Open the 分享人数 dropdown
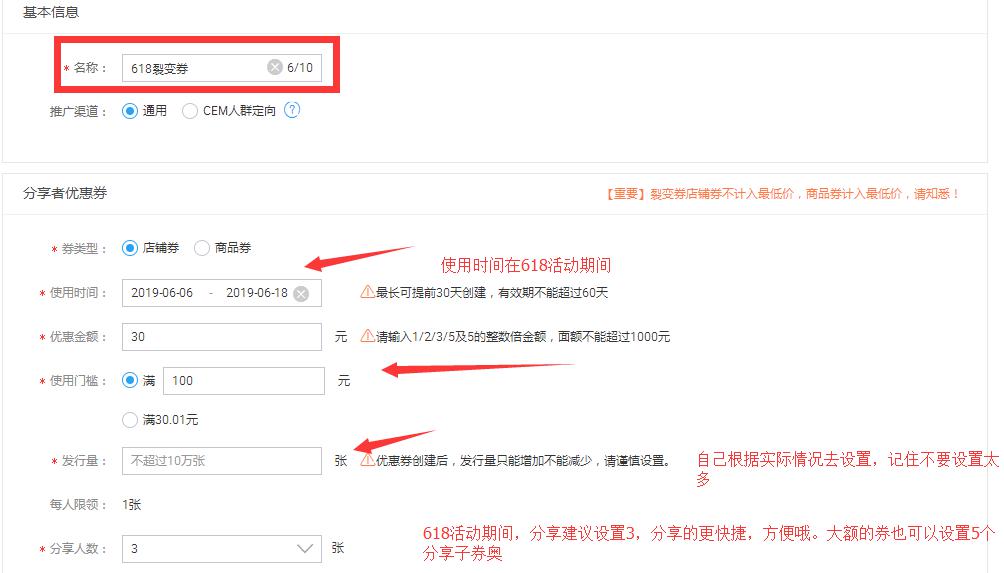Screen dimensions: 1004x573 (222, 549)
